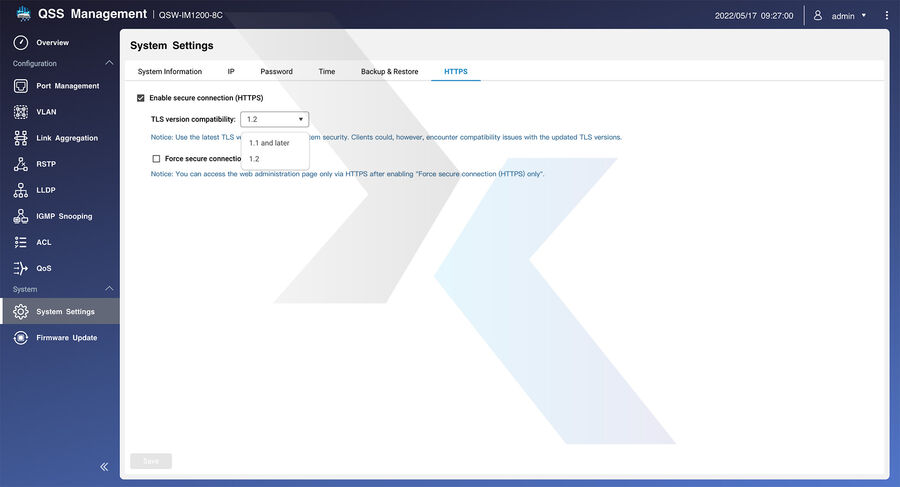Click the IGMP Snooping icon
This screenshot has width=900, height=487.
tap(20, 216)
